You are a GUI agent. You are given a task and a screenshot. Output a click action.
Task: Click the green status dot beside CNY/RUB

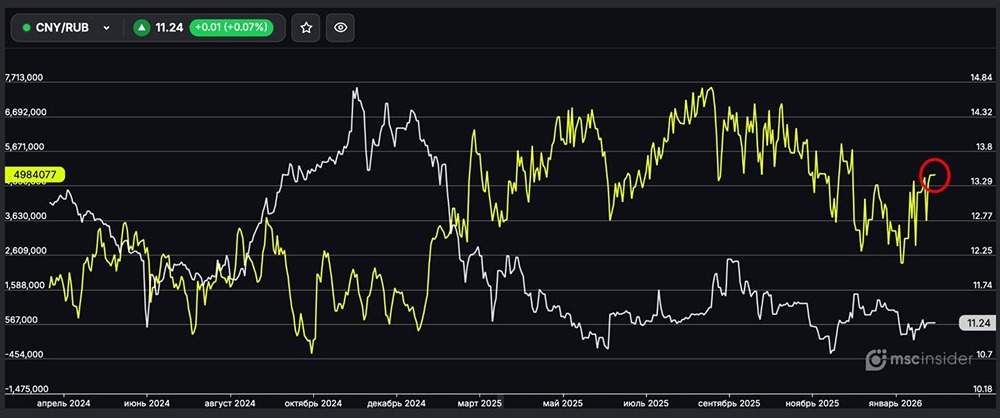26,27
